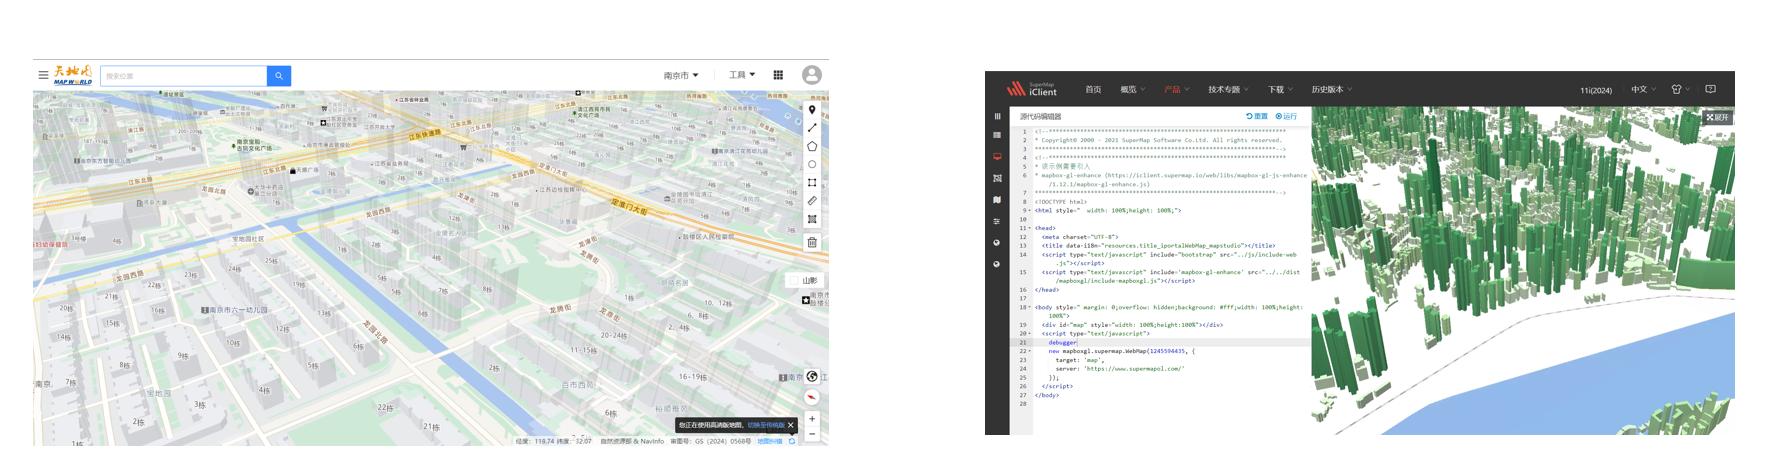
Task: Click the blue search magnifier button
Action: (279, 76)
